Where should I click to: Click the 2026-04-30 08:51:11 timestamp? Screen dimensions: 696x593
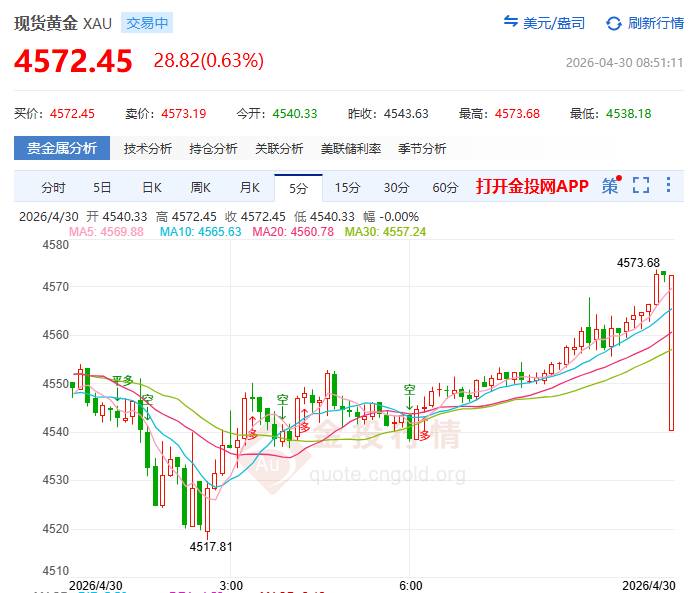(624, 63)
